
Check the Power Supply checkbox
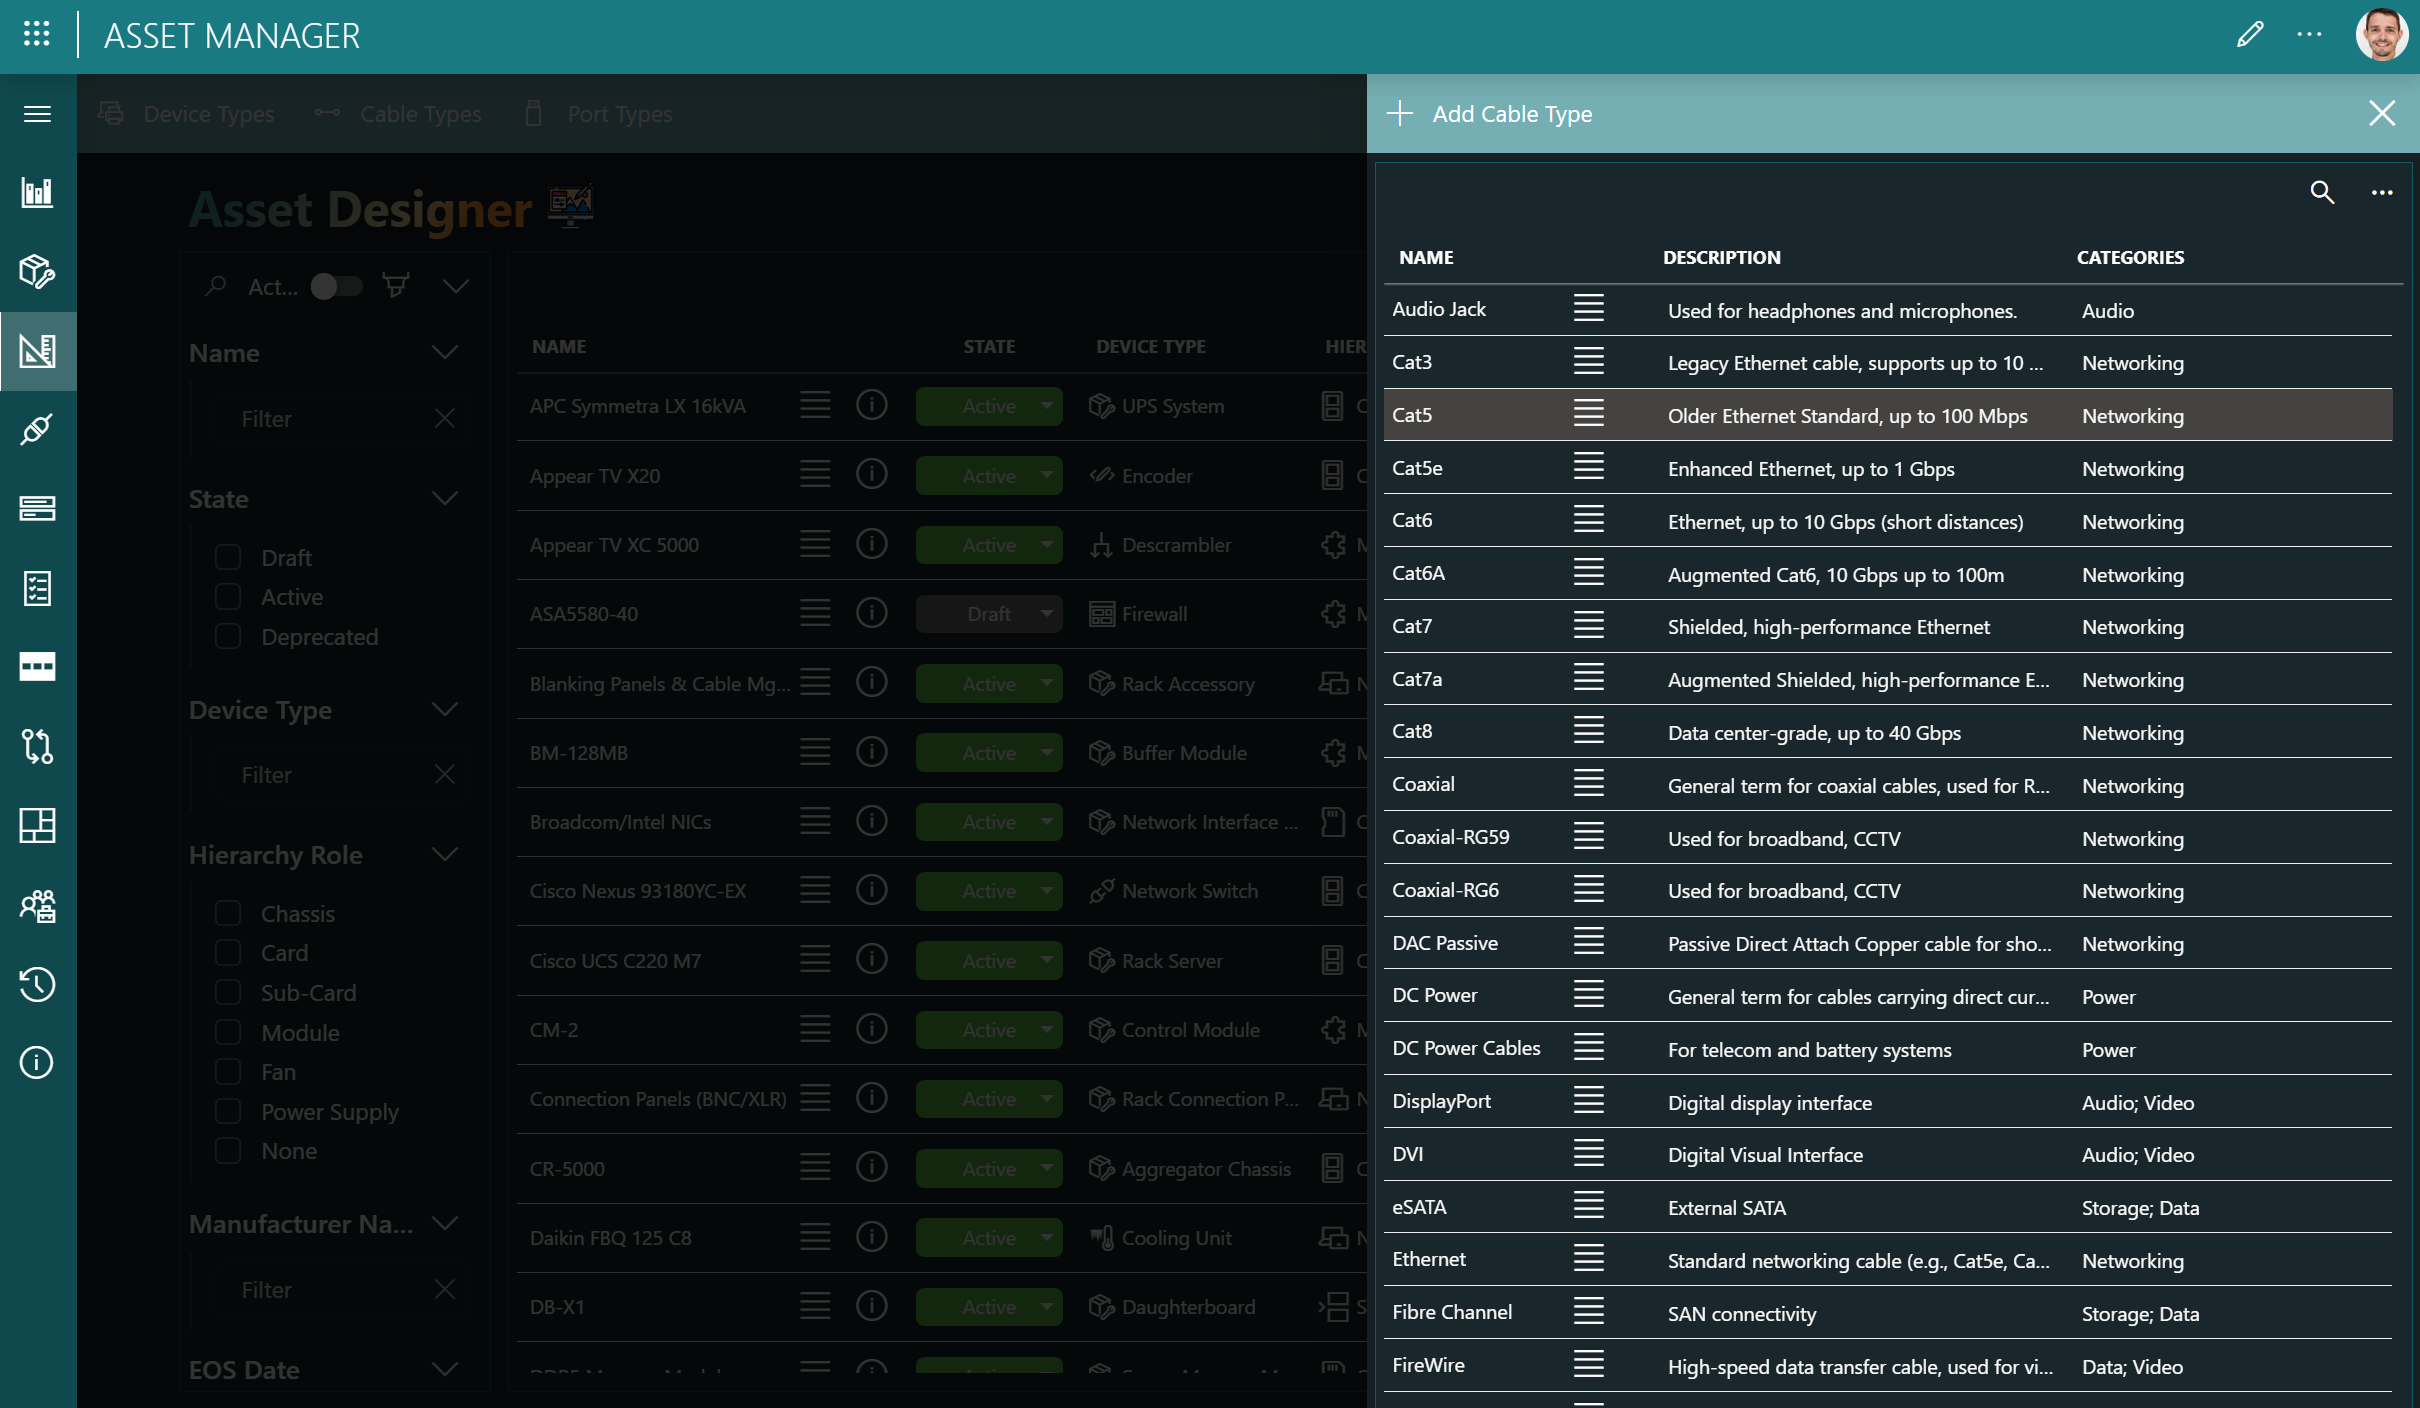(228, 1111)
